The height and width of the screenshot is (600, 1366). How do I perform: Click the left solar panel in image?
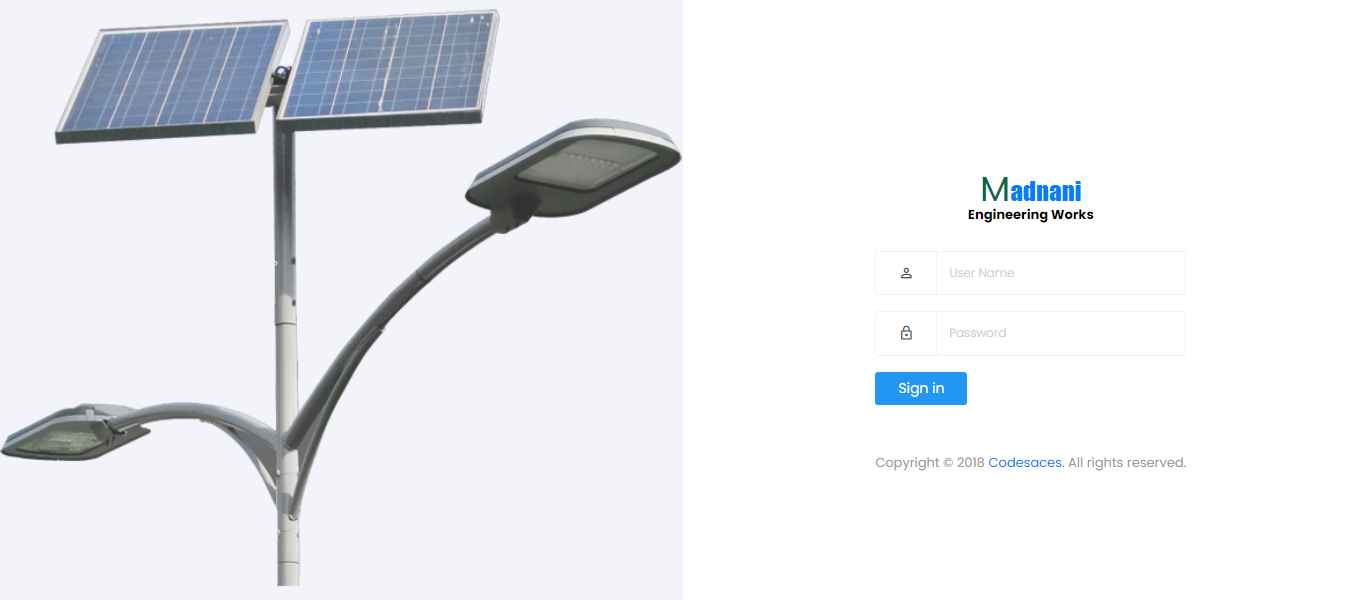point(170,80)
